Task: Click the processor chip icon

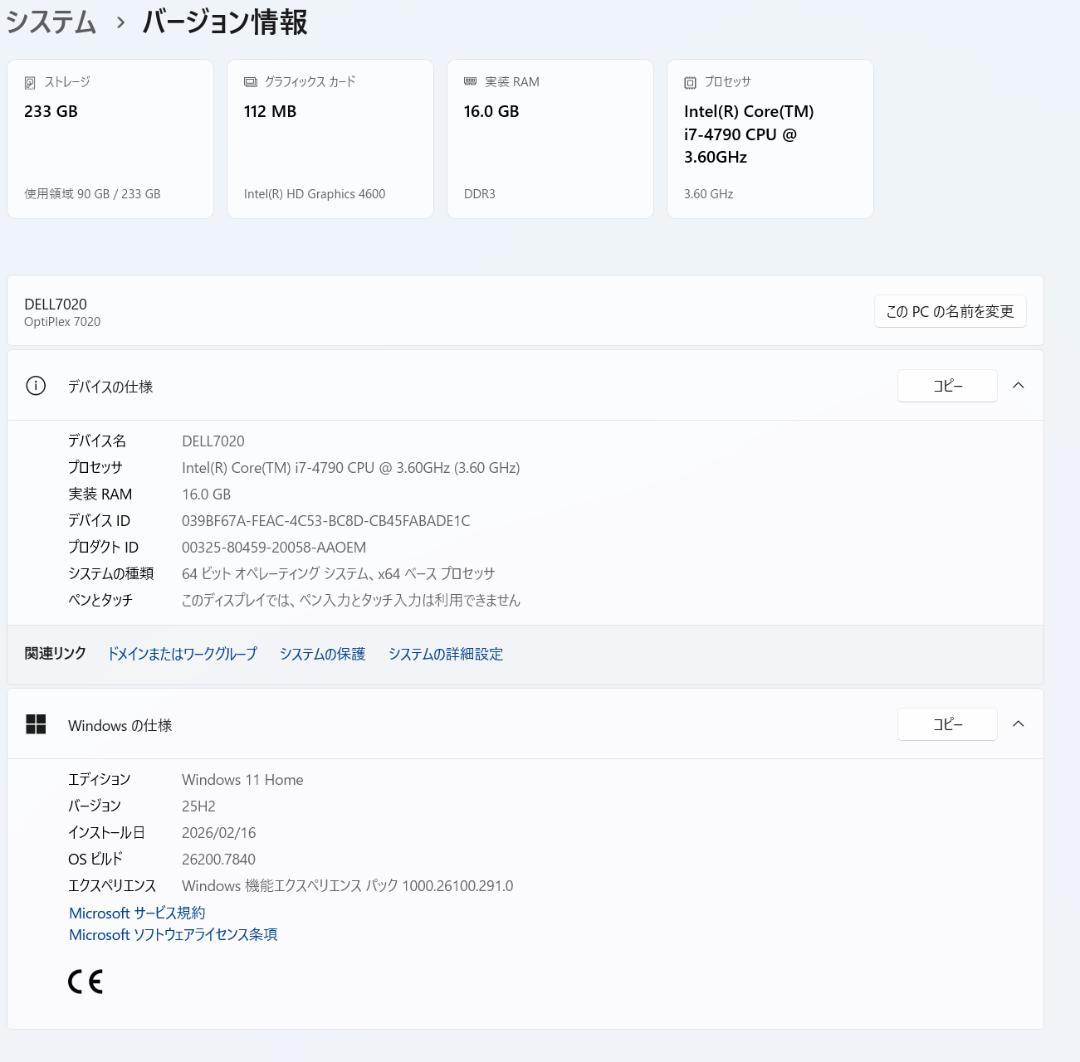Action: tap(690, 83)
